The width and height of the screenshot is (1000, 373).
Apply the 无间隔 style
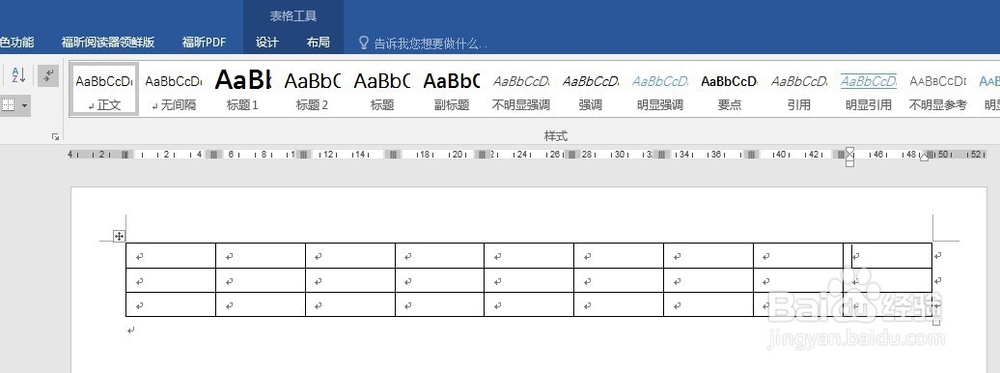click(x=173, y=89)
